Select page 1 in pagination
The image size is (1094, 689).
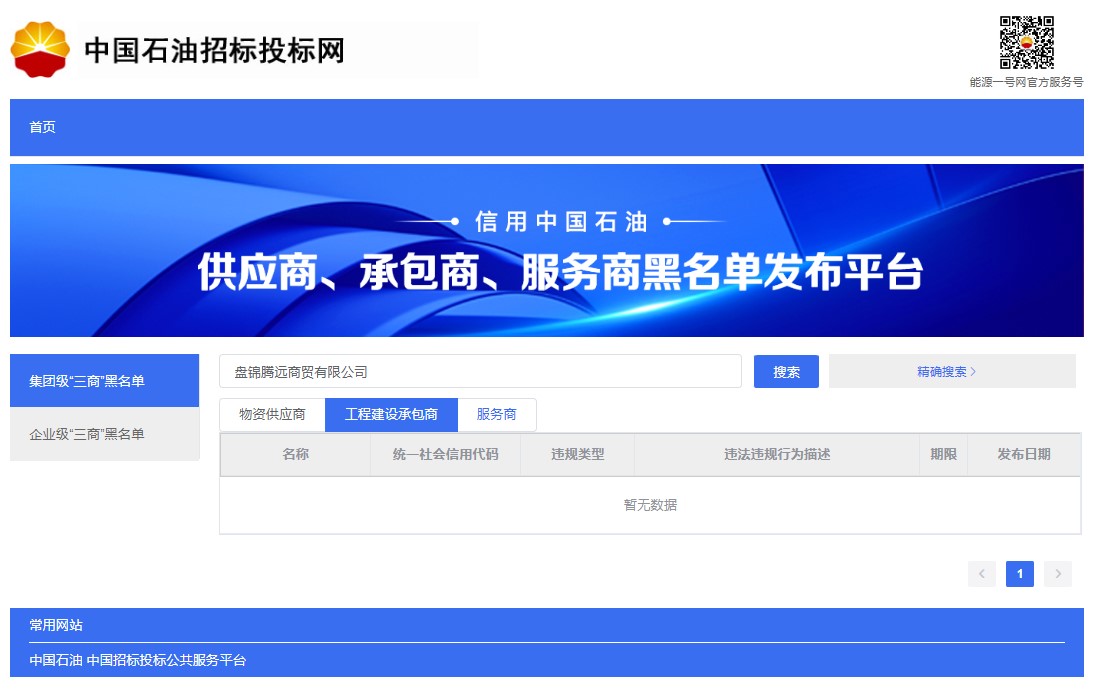click(1019, 574)
